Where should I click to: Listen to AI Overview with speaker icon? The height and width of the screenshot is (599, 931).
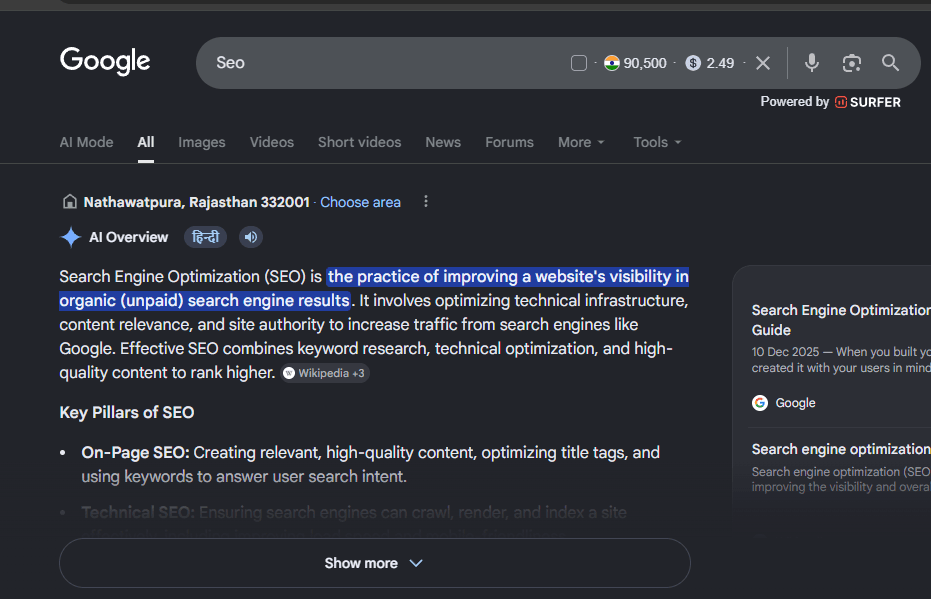[251, 237]
